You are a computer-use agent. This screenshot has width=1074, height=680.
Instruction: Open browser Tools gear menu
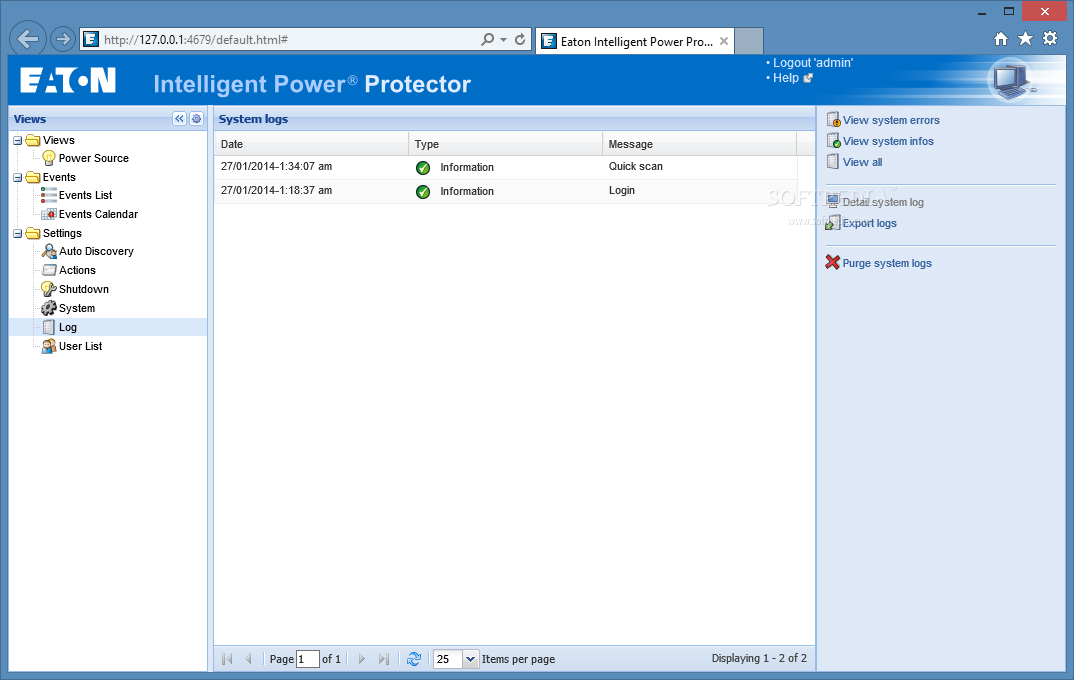click(x=1050, y=39)
